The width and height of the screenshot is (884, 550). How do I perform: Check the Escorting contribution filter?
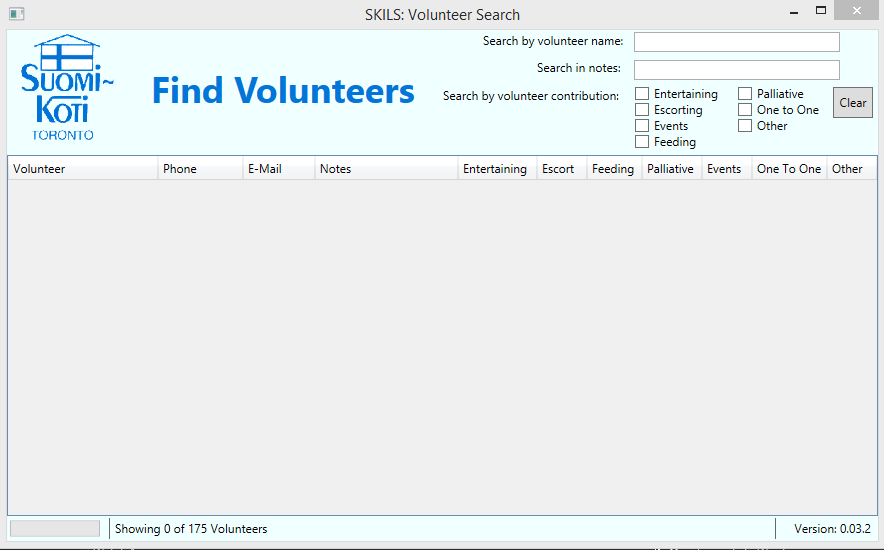(642, 110)
